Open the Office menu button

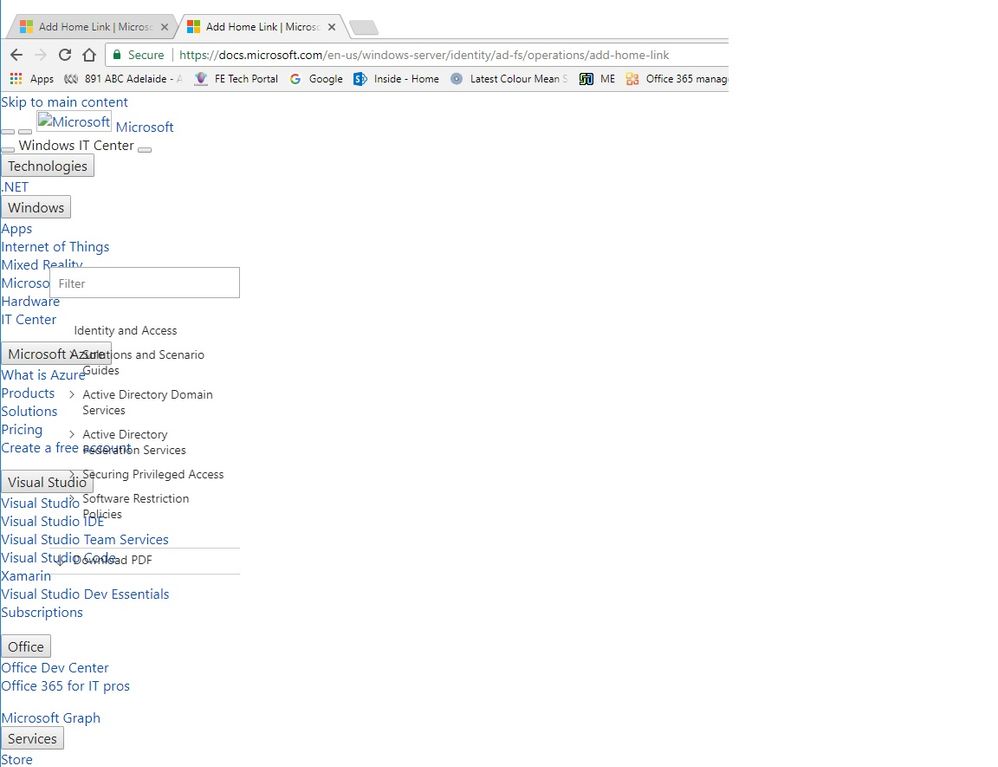point(25,647)
